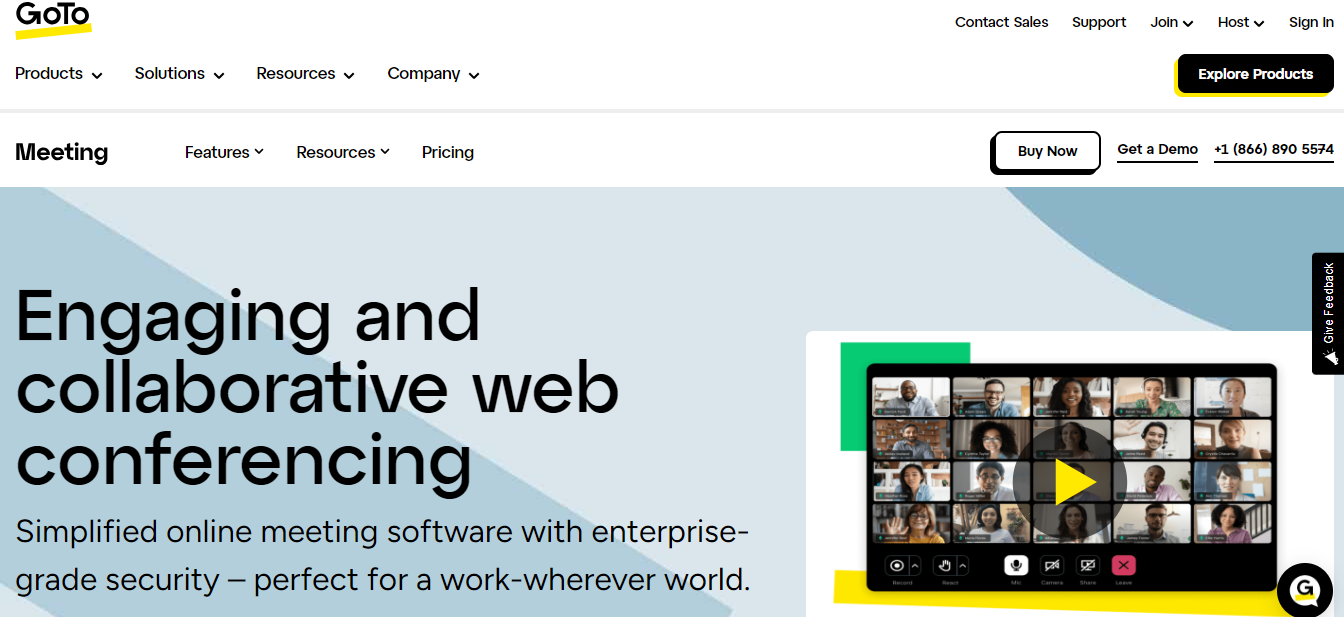The height and width of the screenshot is (617, 1344).
Task: Open the Host dropdown
Action: pos(1240,22)
